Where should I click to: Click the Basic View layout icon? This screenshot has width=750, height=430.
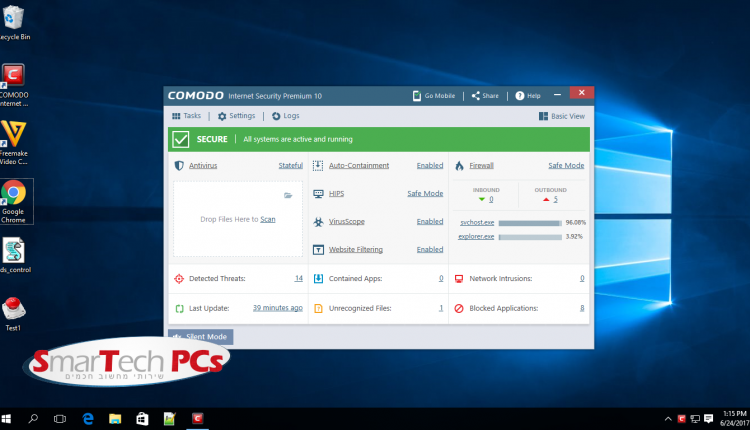(543, 116)
